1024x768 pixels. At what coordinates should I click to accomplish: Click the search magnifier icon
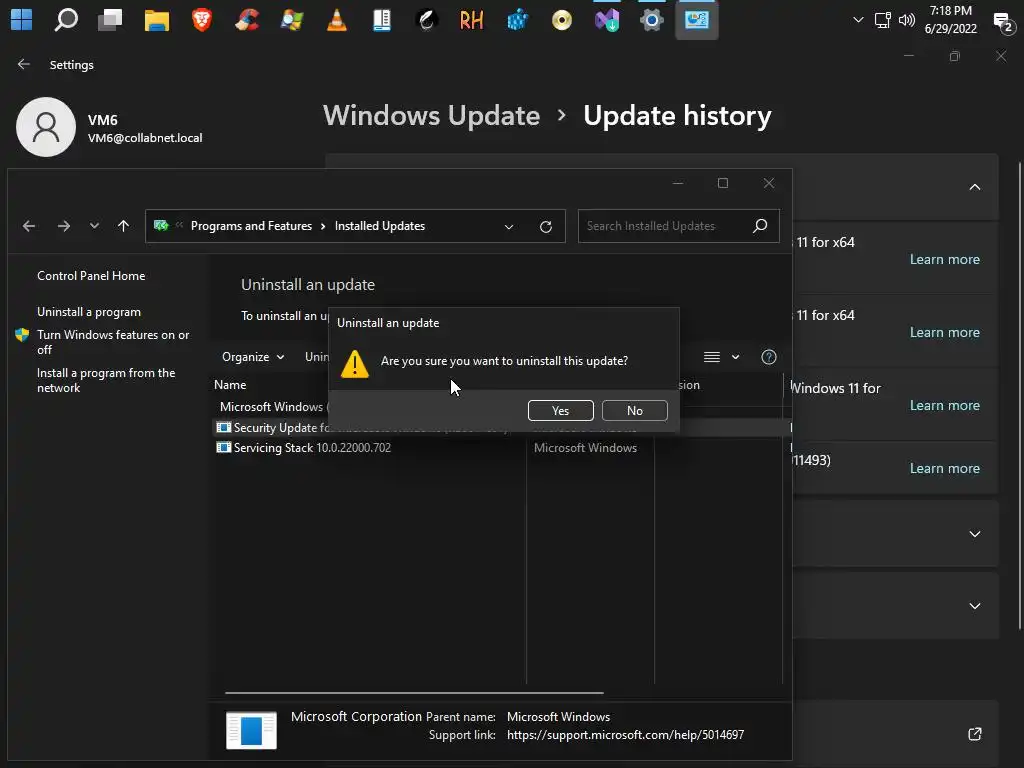pyautogui.click(x=760, y=226)
